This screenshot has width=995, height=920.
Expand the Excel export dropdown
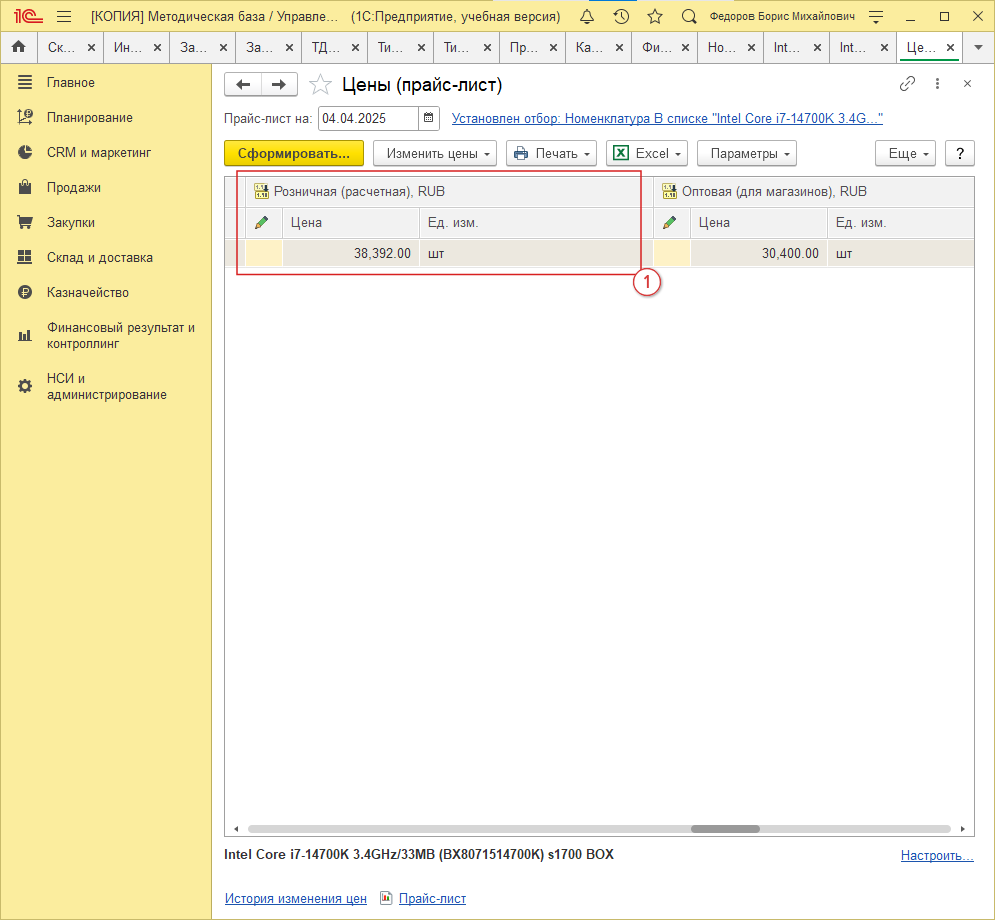647,153
